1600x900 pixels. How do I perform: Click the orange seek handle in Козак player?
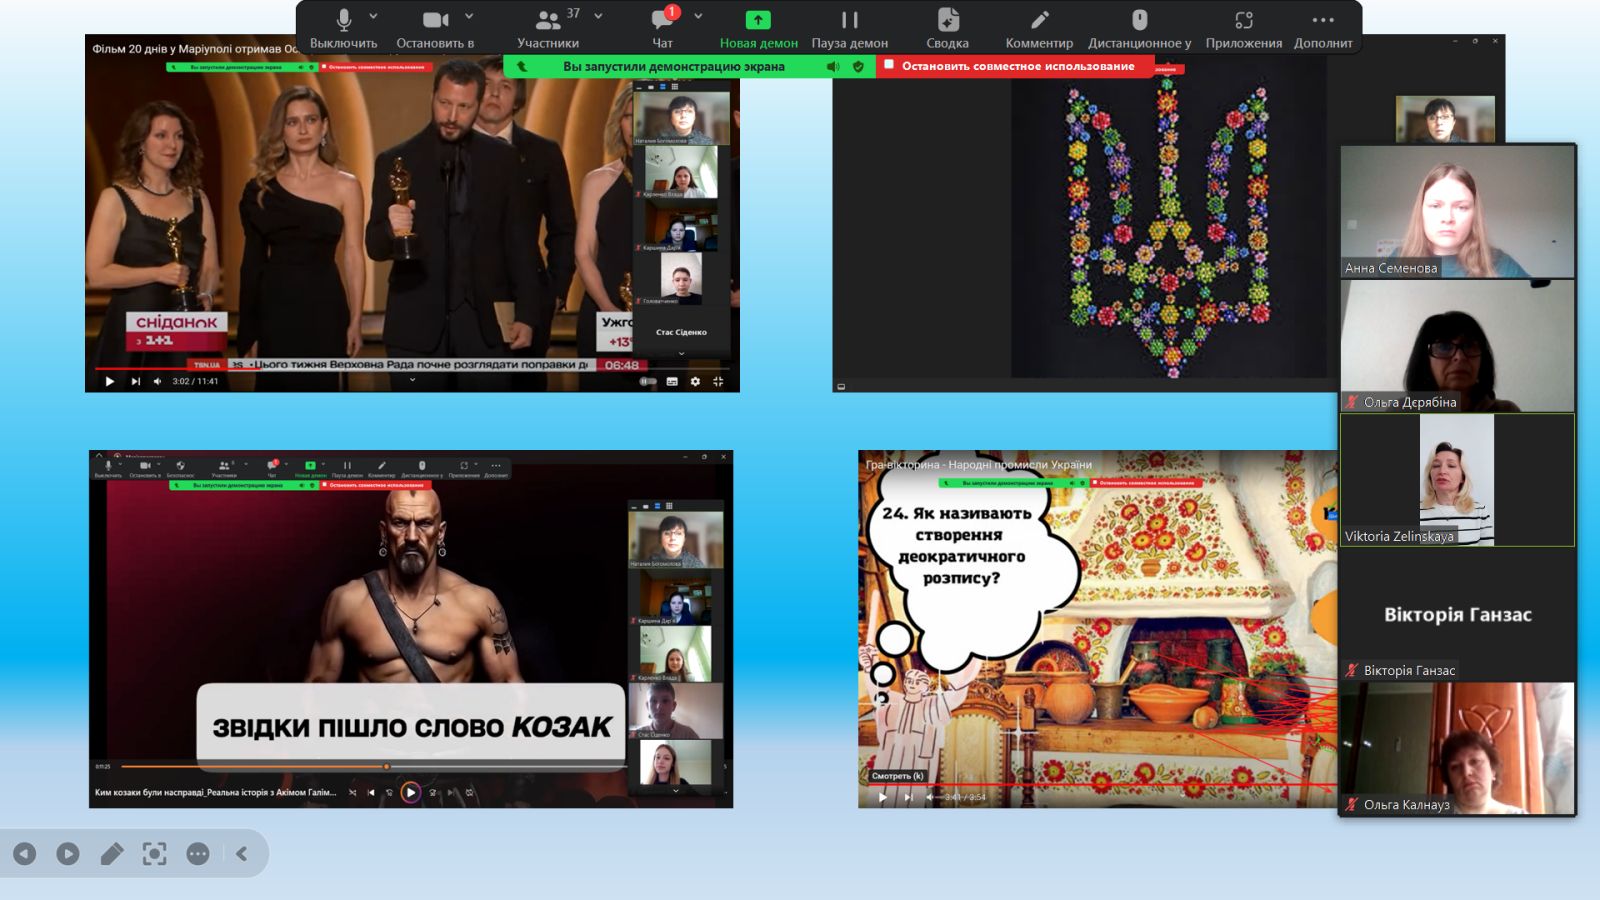click(387, 767)
